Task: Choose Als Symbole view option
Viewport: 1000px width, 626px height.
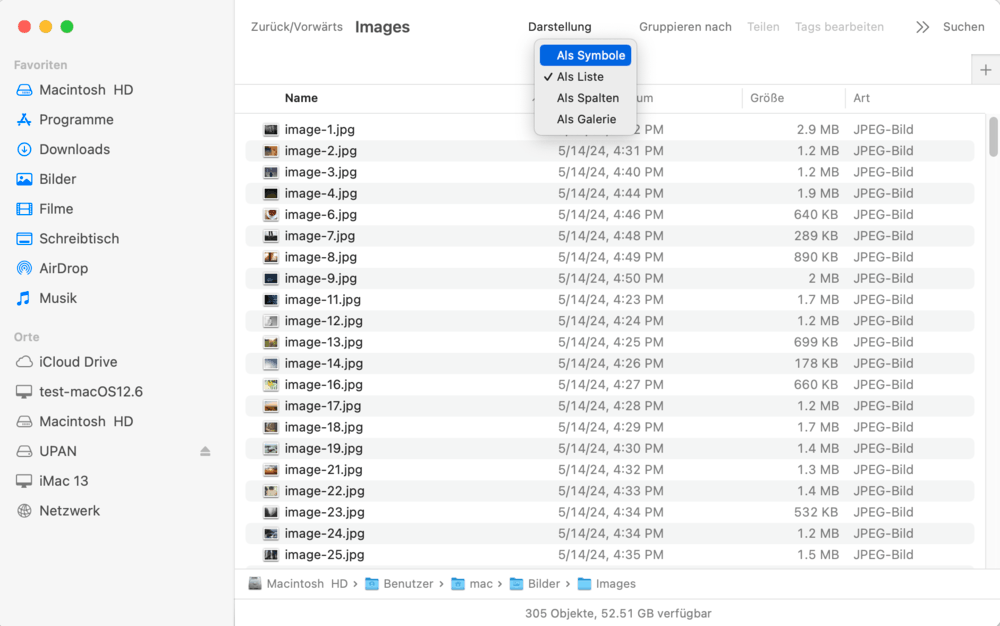Action: [x=585, y=55]
